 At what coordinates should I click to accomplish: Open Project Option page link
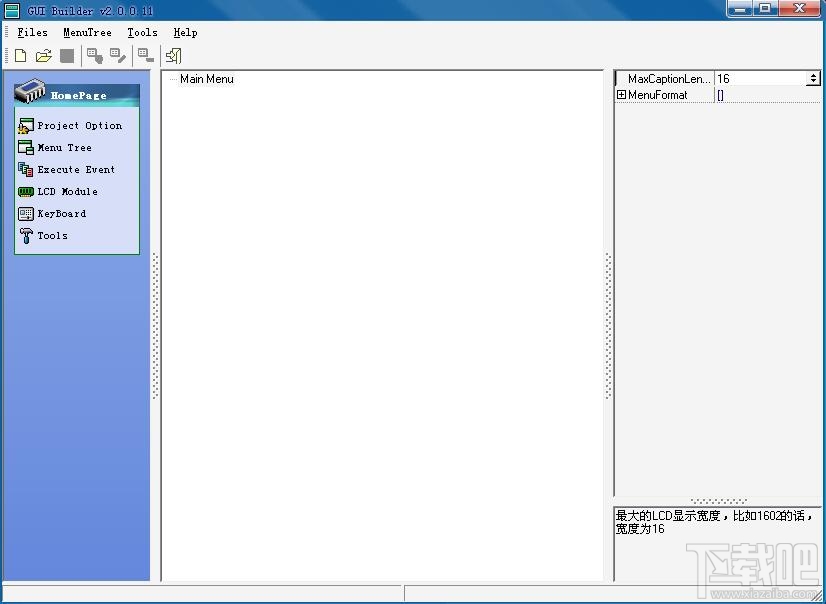[x=80, y=126]
